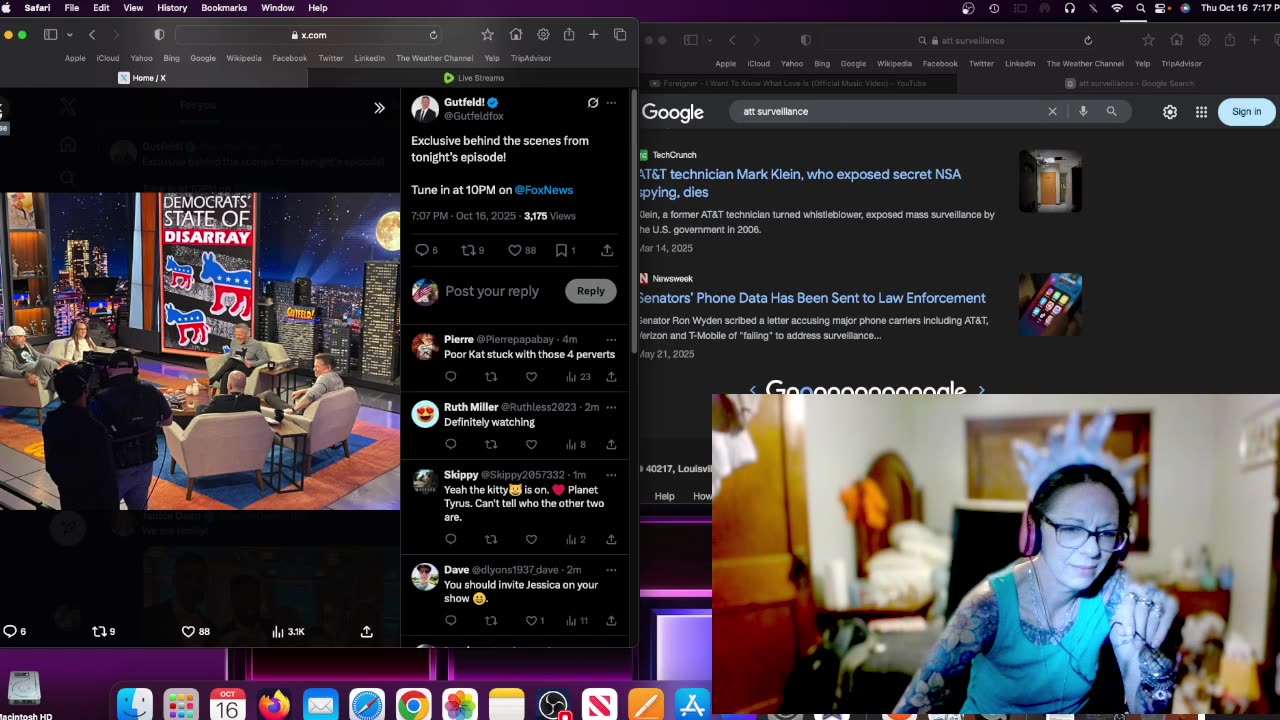This screenshot has width=1280, height=720.
Task: Bookmark Gutfeld's post
Action: [x=561, y=250]
